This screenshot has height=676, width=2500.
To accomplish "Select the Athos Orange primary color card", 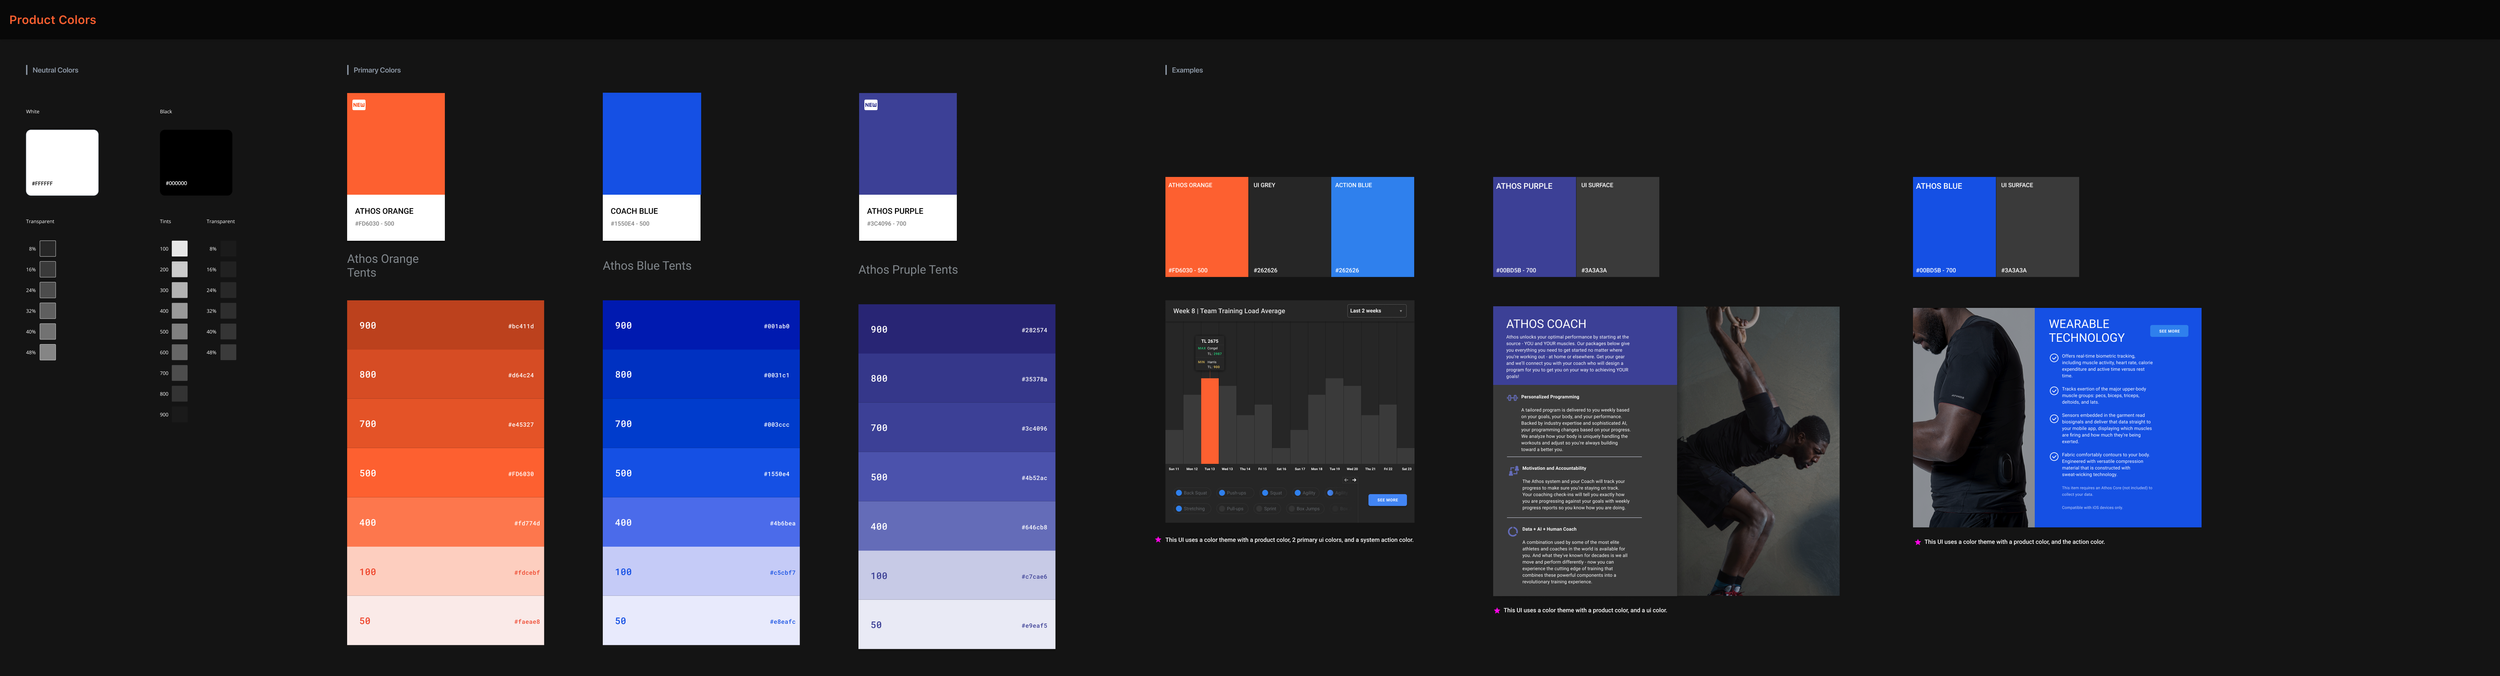I will click(396, 167).
